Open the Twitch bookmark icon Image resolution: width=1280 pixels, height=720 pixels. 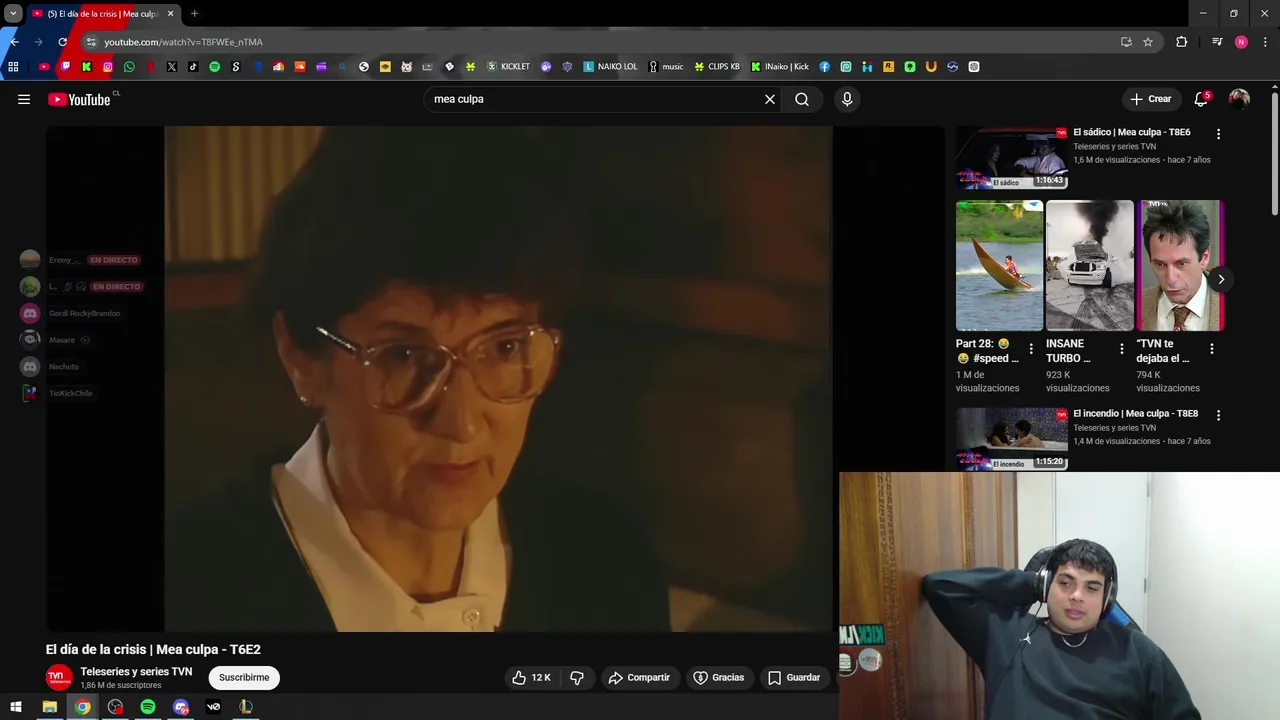[x=66, y=67]
